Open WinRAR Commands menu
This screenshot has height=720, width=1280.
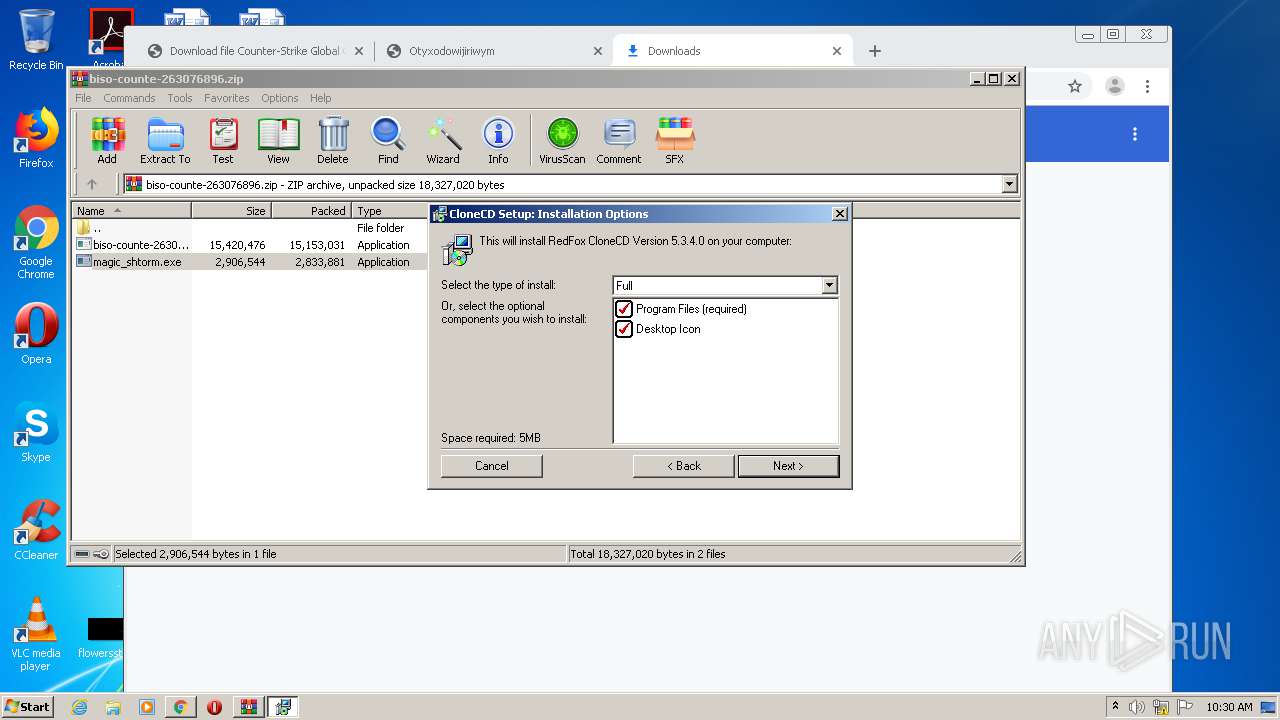(x=129, y=98)
